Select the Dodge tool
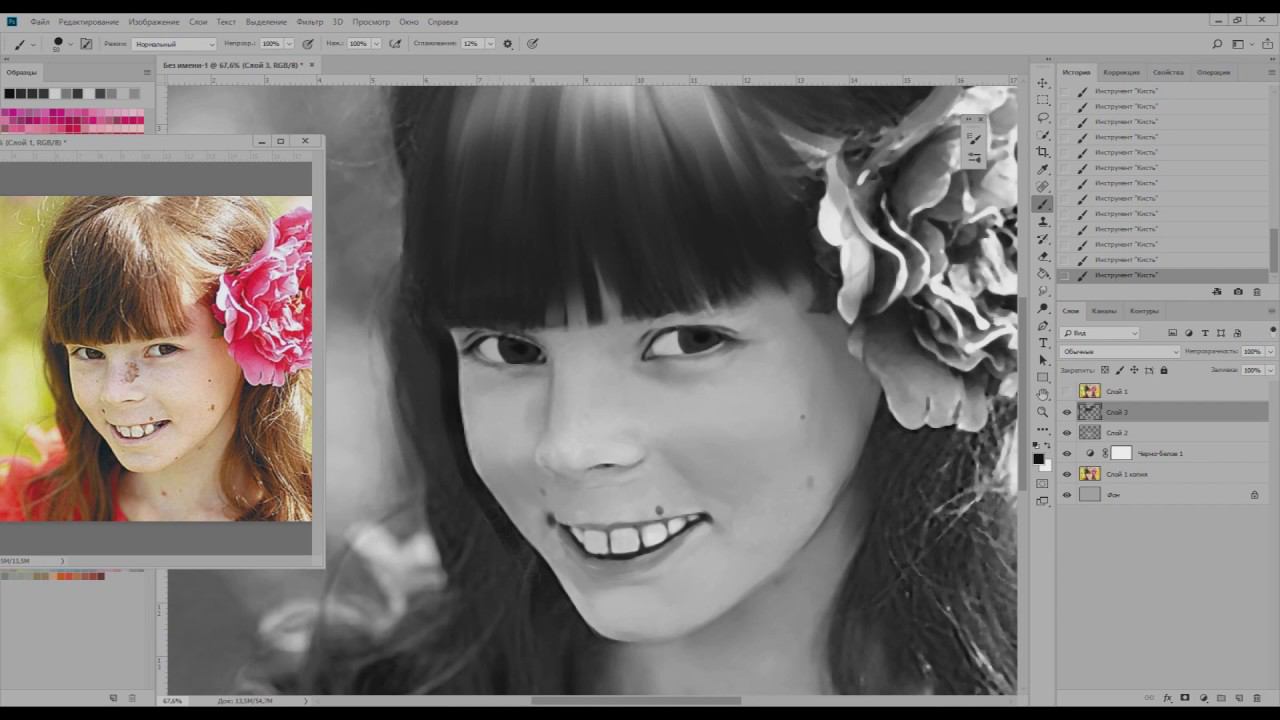The height and width of the screenshot is (720, 1280). coord(1043,308)
